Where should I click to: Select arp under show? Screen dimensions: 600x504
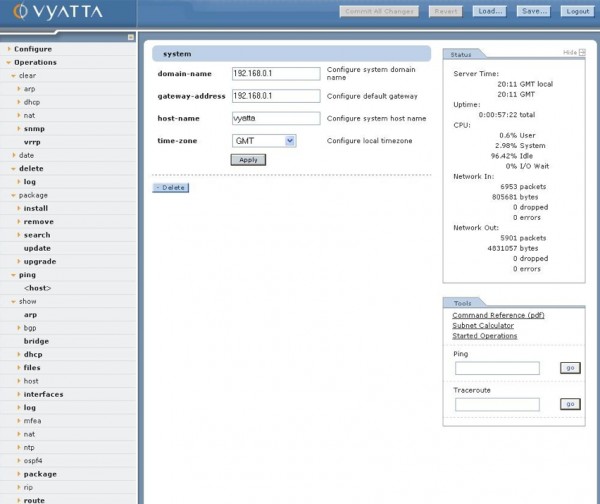coord(30,315)
